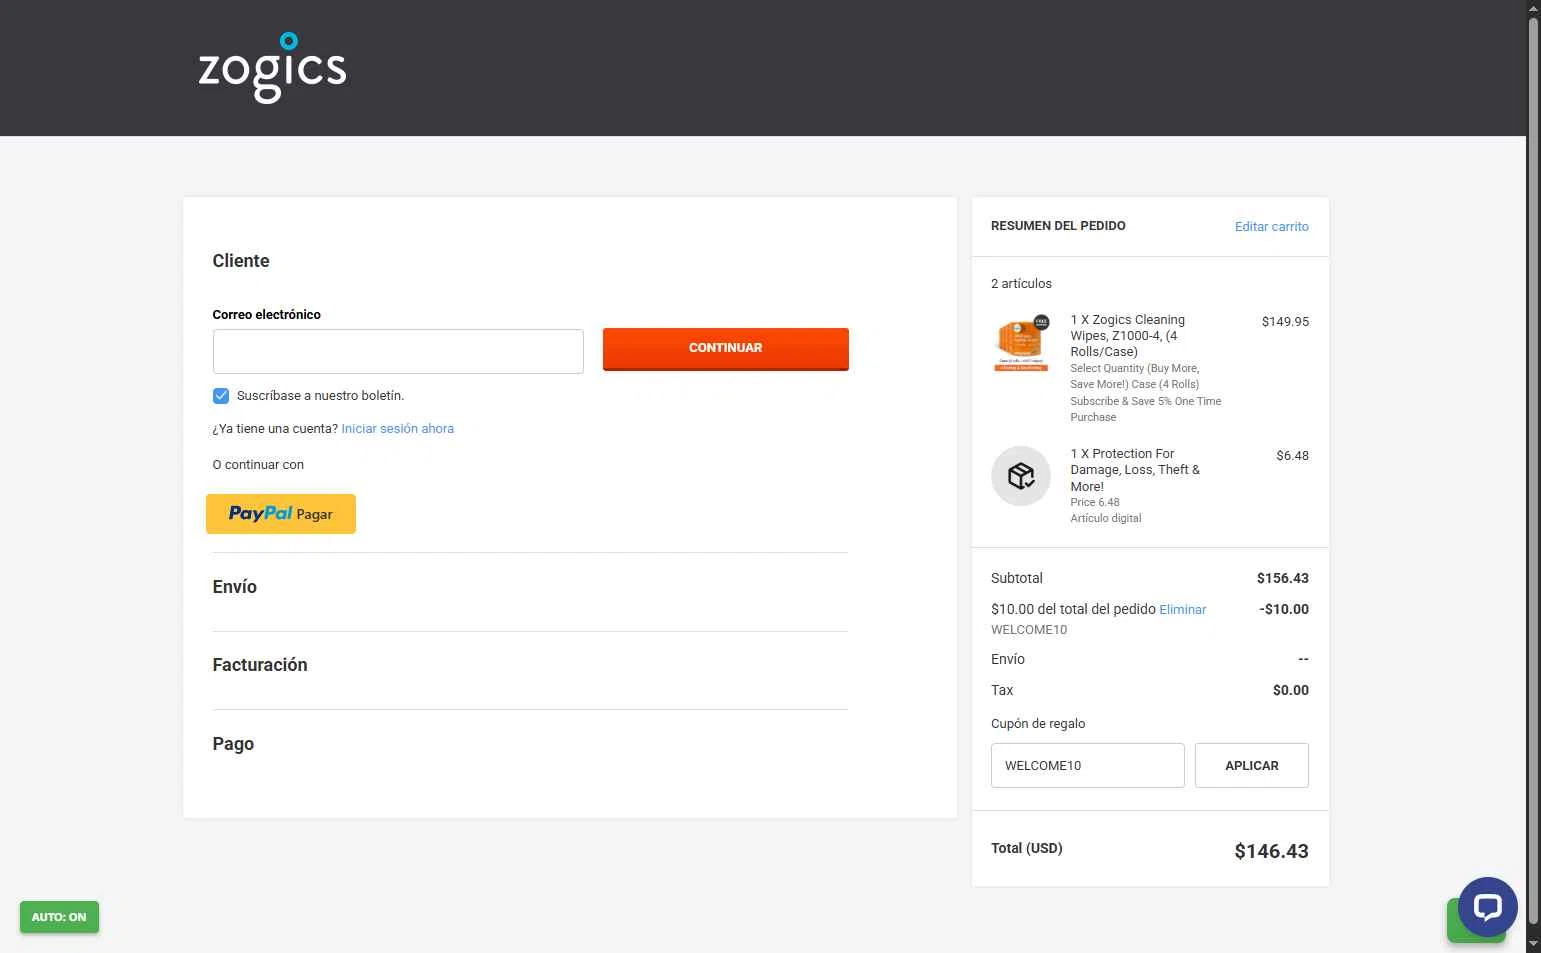This screenshot has height=953, width=1541.
Task: Select the Cliente section heading
Action: click(240, 261)
